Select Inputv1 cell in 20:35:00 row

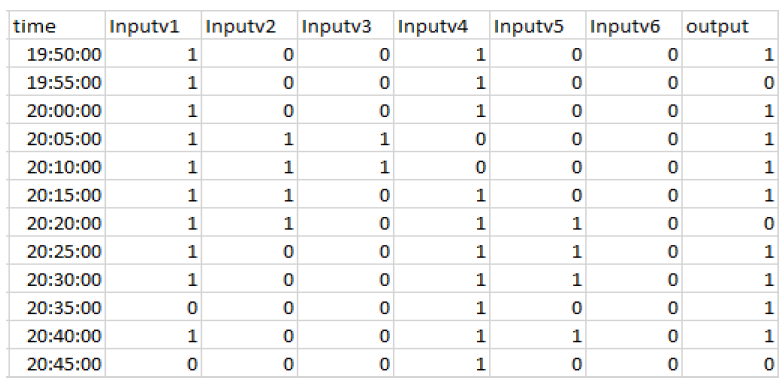(x=153, y=307)
